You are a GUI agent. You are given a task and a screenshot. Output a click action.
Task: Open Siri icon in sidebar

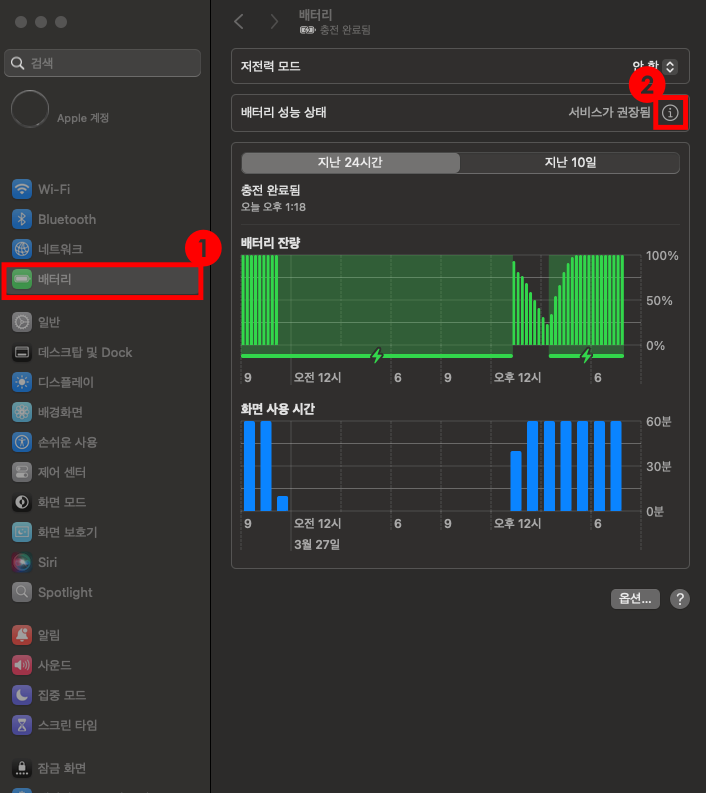22,562
